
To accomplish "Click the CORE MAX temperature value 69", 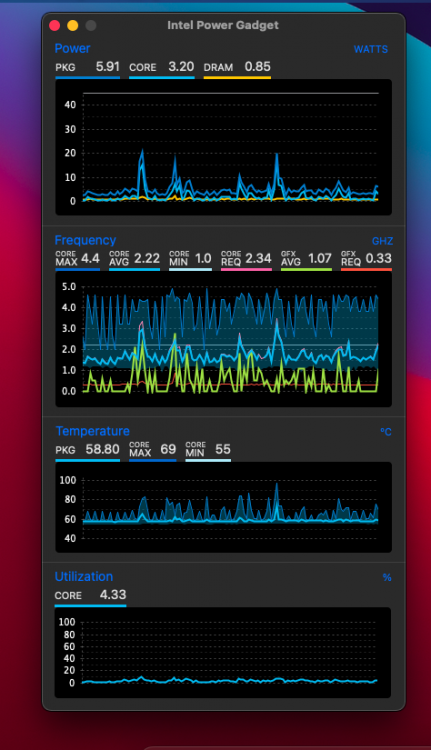I will pos(168,449).
